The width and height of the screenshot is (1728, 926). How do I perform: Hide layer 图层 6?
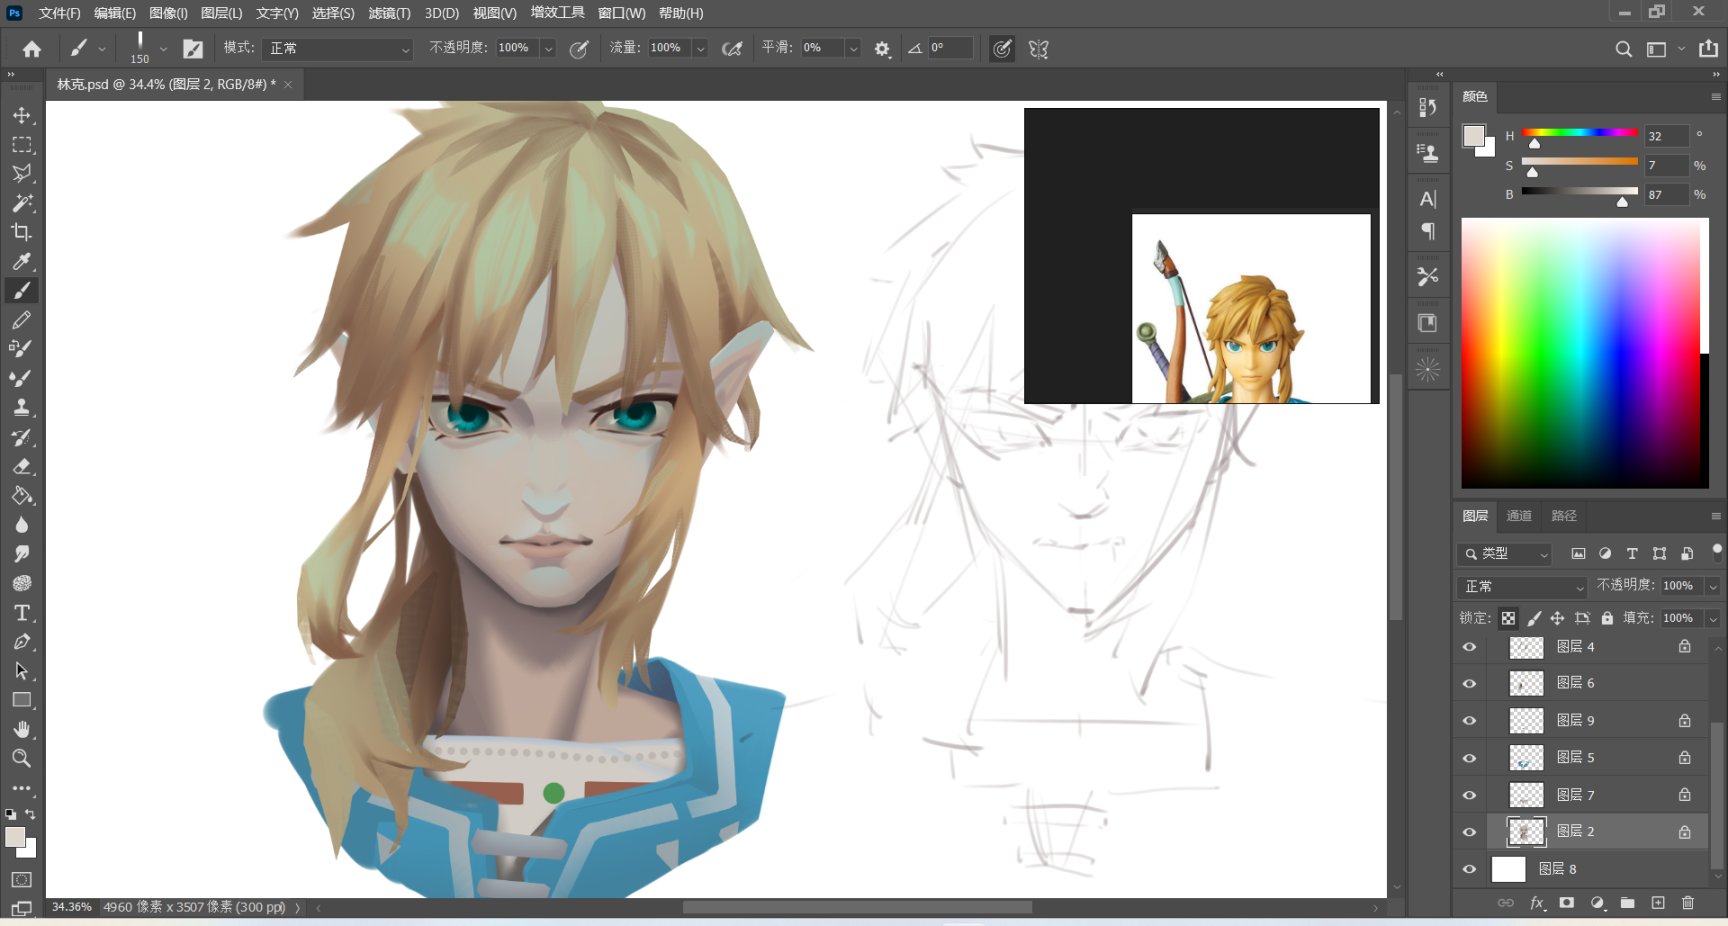pos(1469,684)
